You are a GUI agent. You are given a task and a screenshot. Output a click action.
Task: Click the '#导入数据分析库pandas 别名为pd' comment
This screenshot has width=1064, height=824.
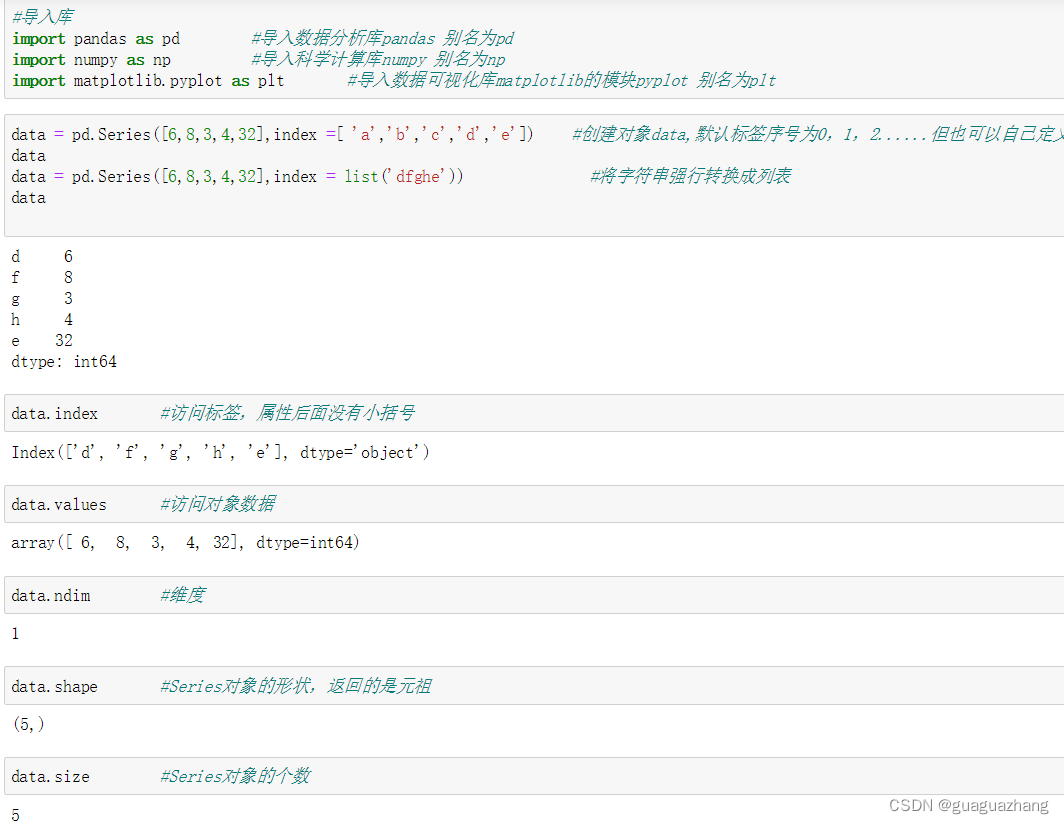tap(383, 38)
